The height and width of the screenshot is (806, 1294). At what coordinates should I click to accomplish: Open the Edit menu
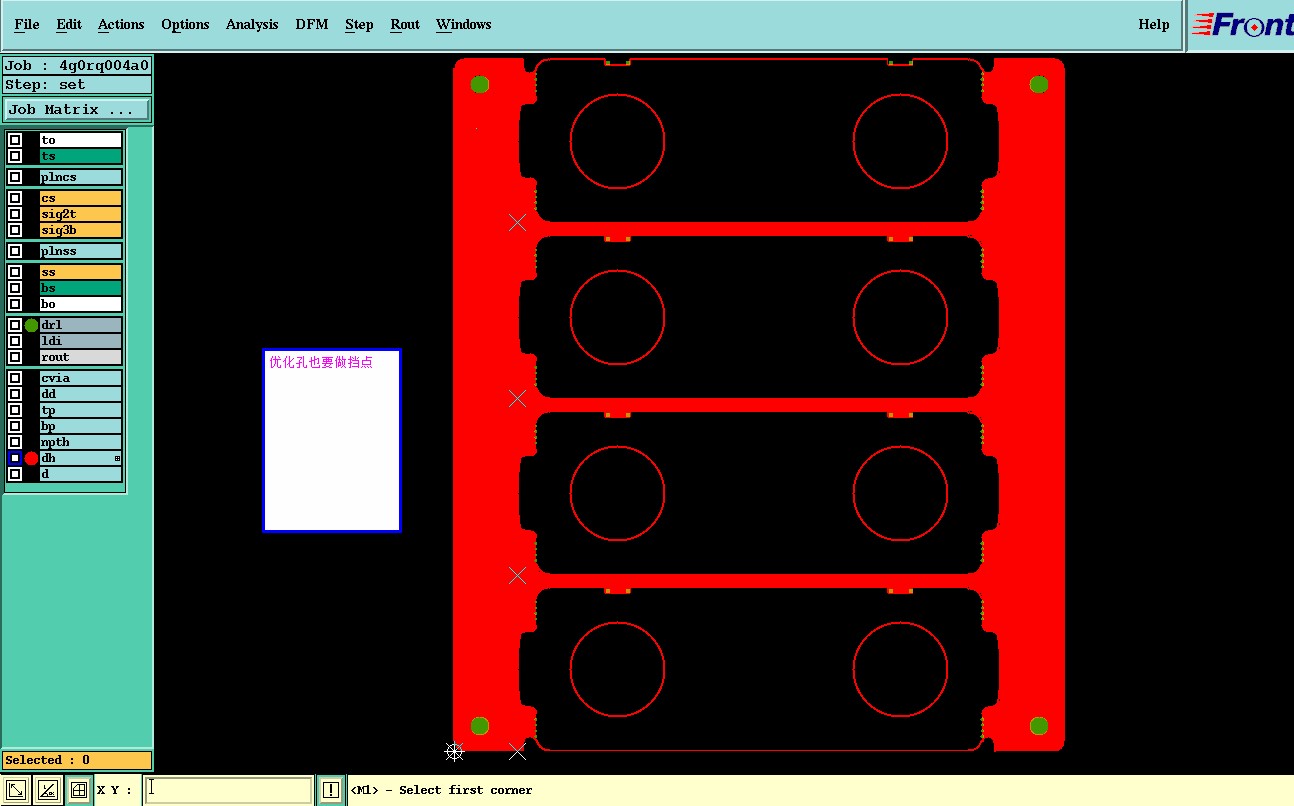[x=69, y=24]
